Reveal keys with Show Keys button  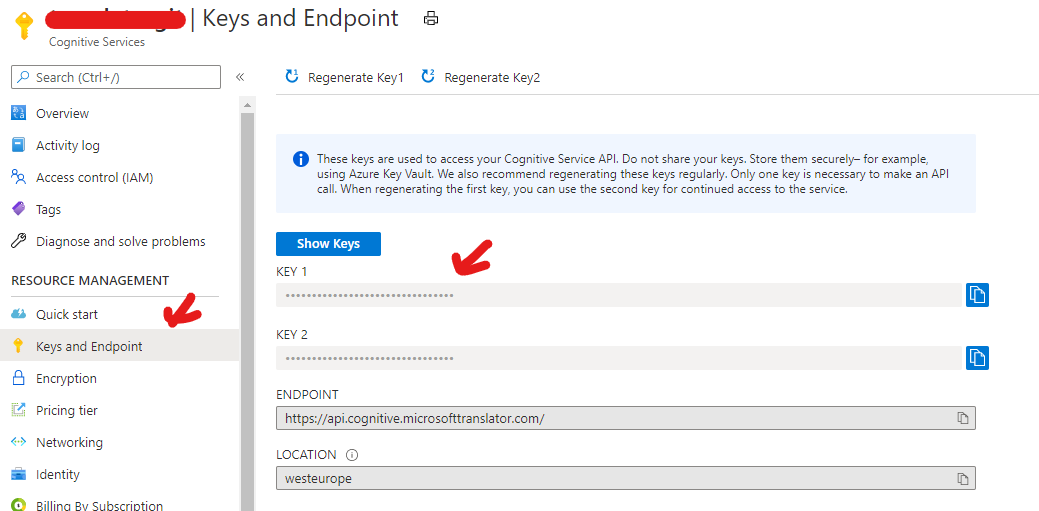coord(328,244)
